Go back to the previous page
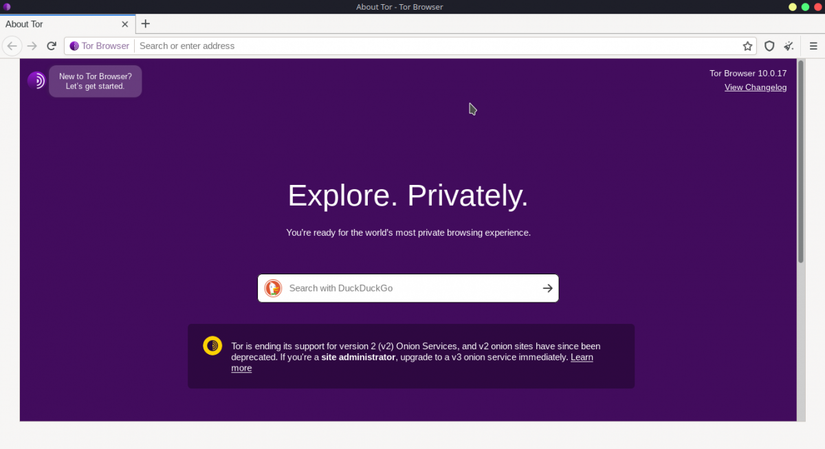Viewport: 825px width, 449px height. pos(12,46)
